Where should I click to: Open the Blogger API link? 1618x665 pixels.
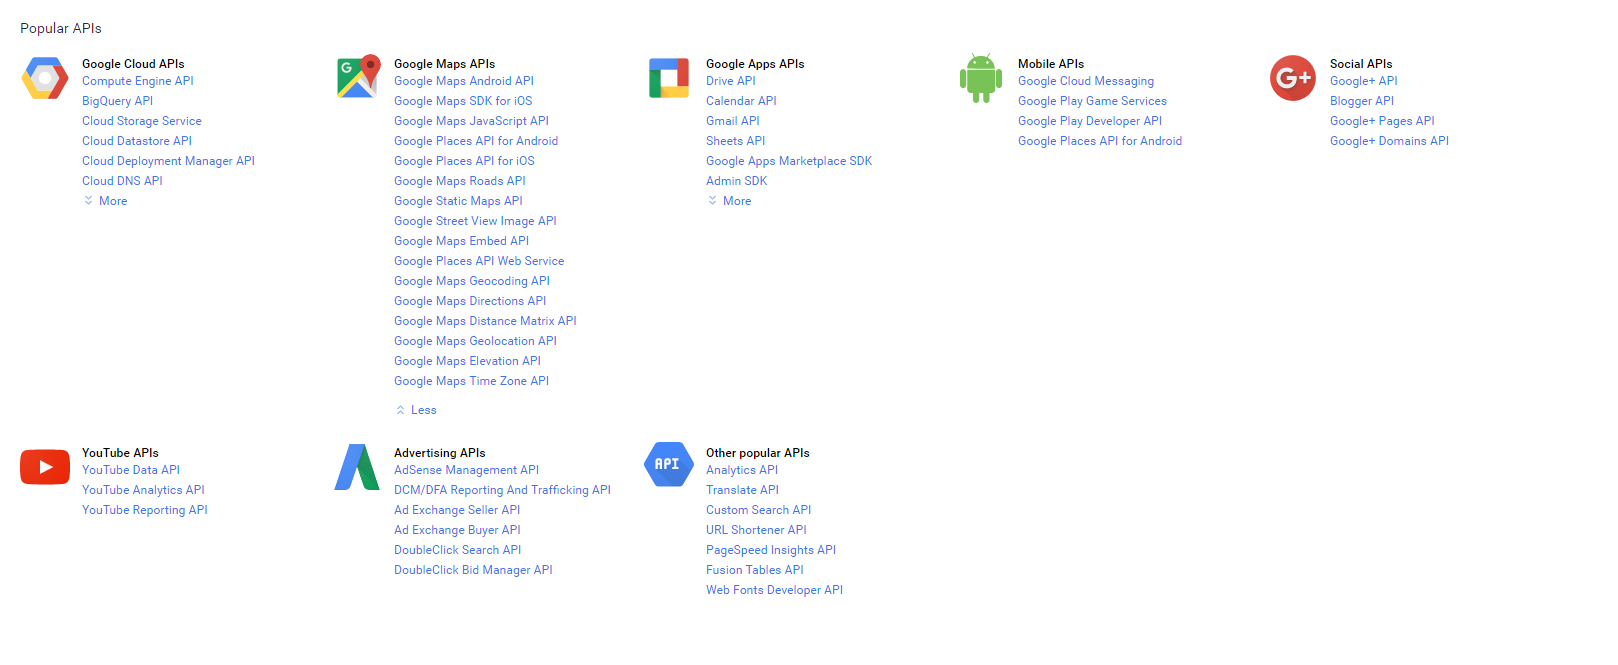pos(1362,101)
